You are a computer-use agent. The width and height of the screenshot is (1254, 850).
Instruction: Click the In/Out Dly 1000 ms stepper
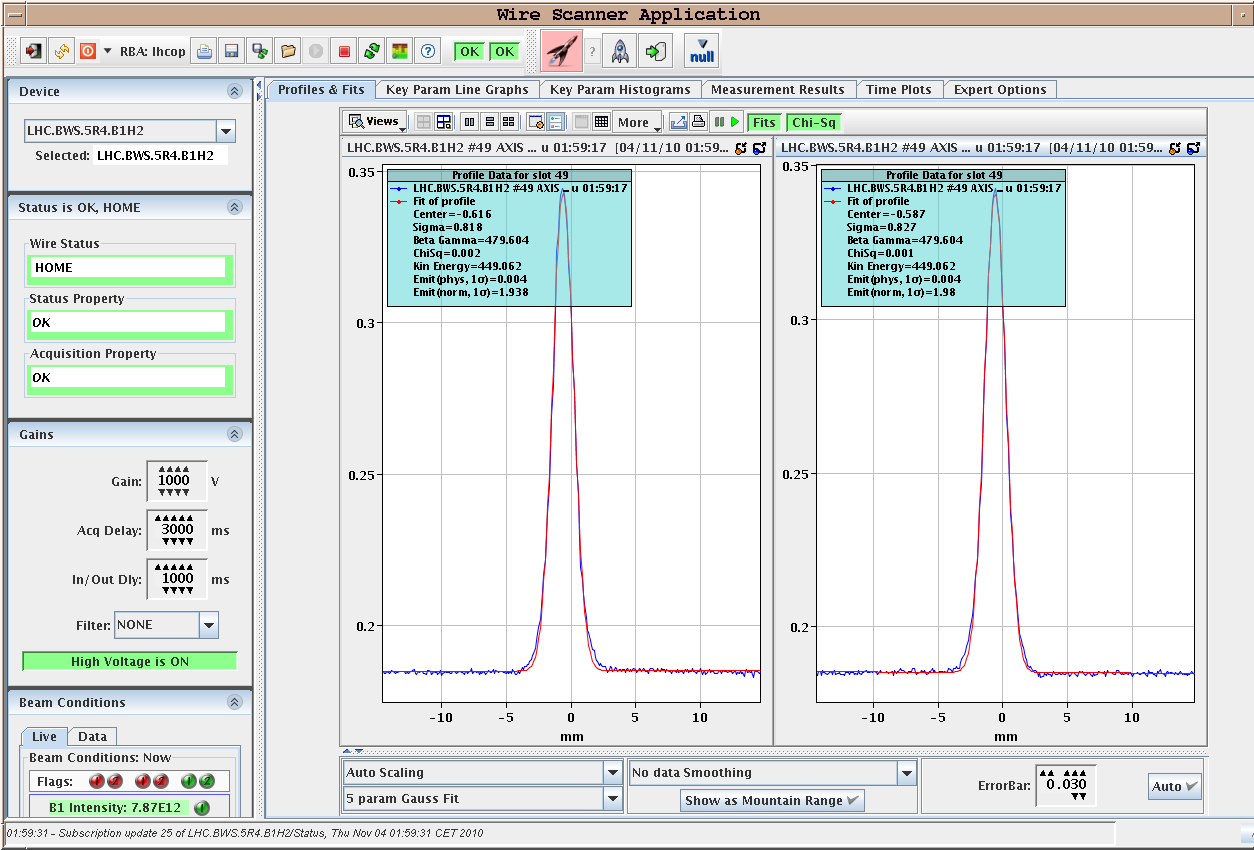point(177,579)
